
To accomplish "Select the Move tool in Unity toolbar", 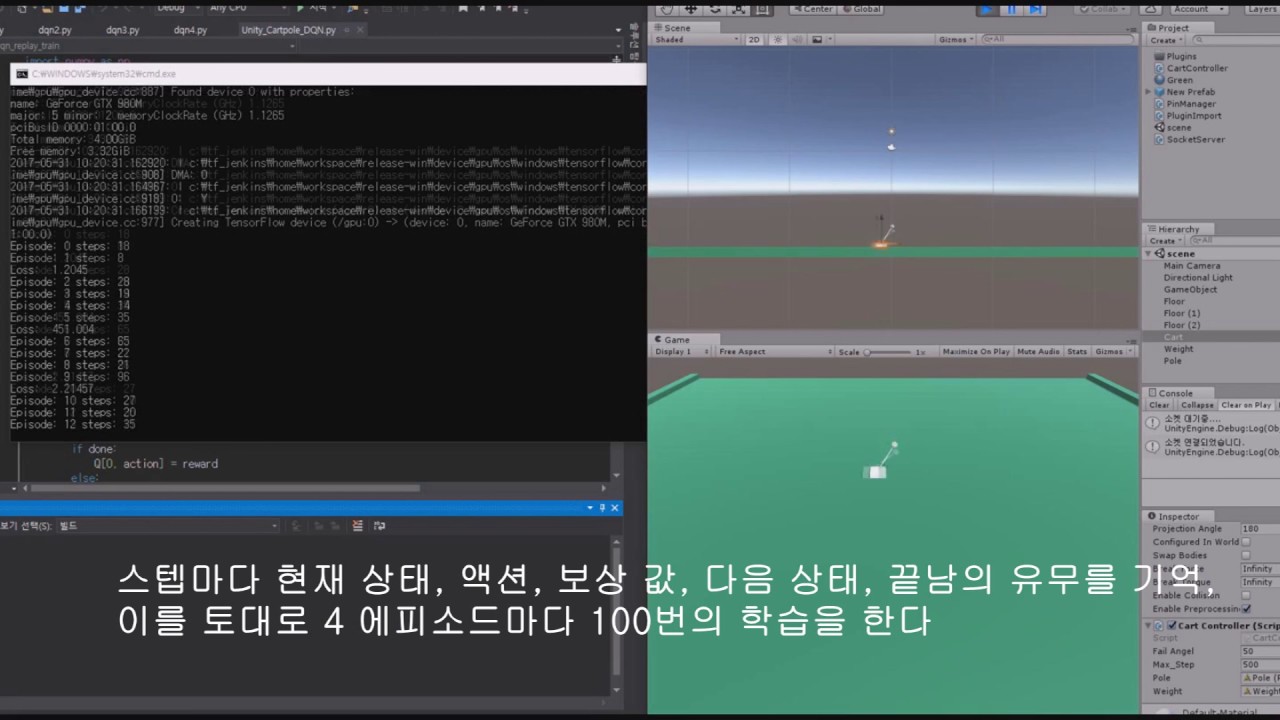I will click(x=690, y=9).
